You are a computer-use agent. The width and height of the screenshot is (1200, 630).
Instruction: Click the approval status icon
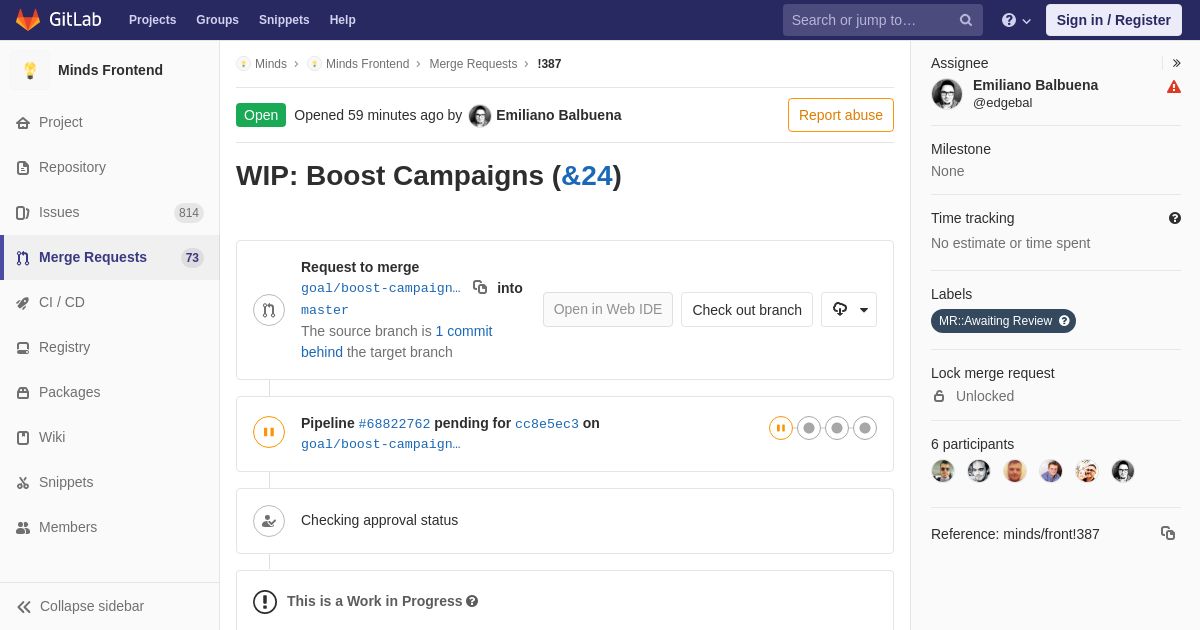pos(269,521)
